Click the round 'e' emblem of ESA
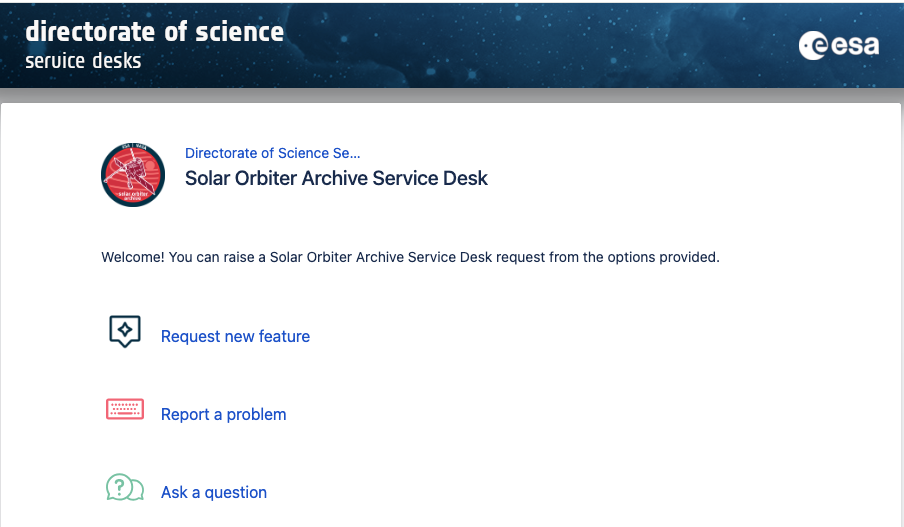This screenshot has height=527, width=904. click(813, 46)
